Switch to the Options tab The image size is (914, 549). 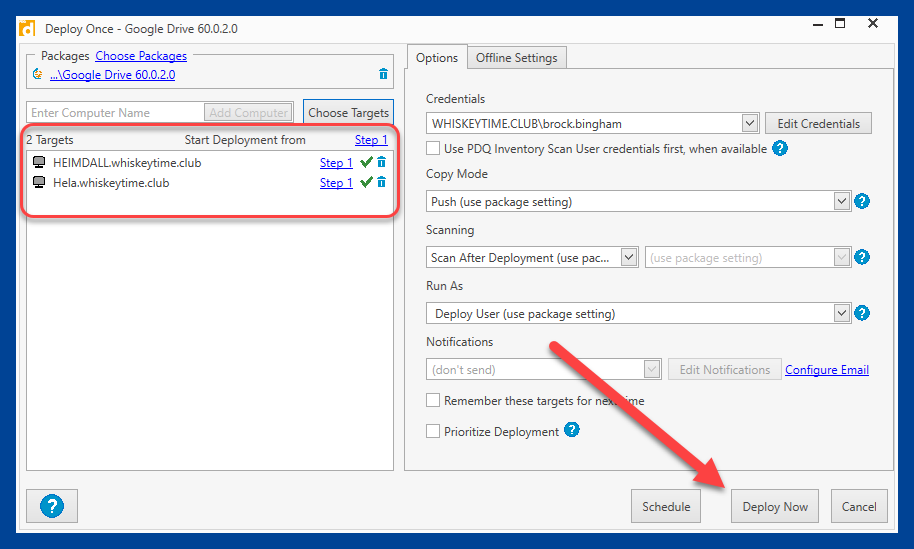(437, 58)
